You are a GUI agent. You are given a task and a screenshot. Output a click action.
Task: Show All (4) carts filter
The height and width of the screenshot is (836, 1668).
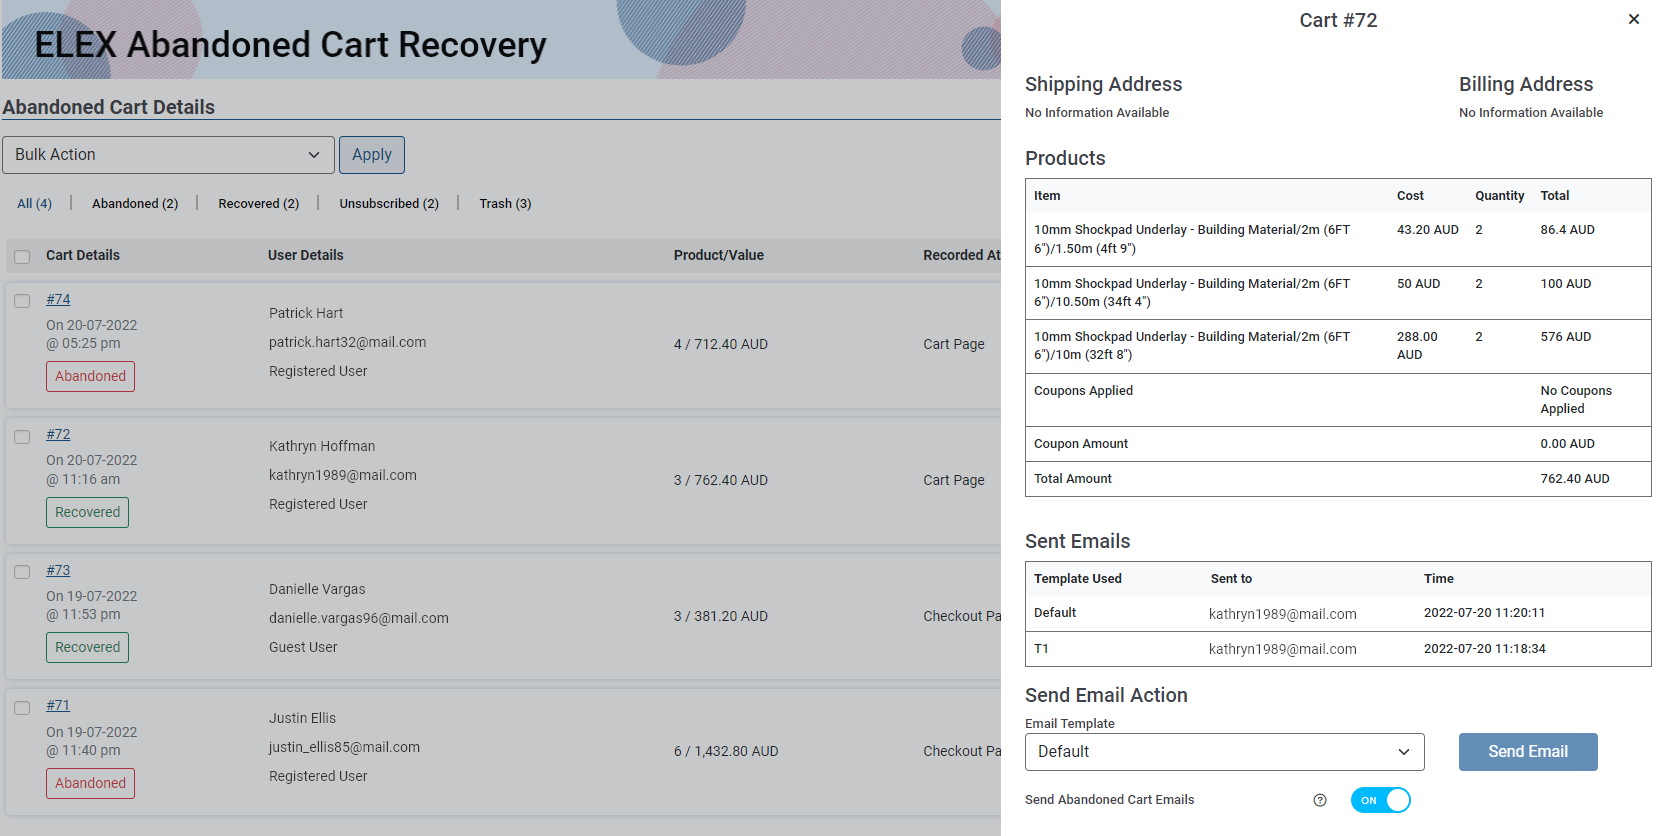coord(34,203)
